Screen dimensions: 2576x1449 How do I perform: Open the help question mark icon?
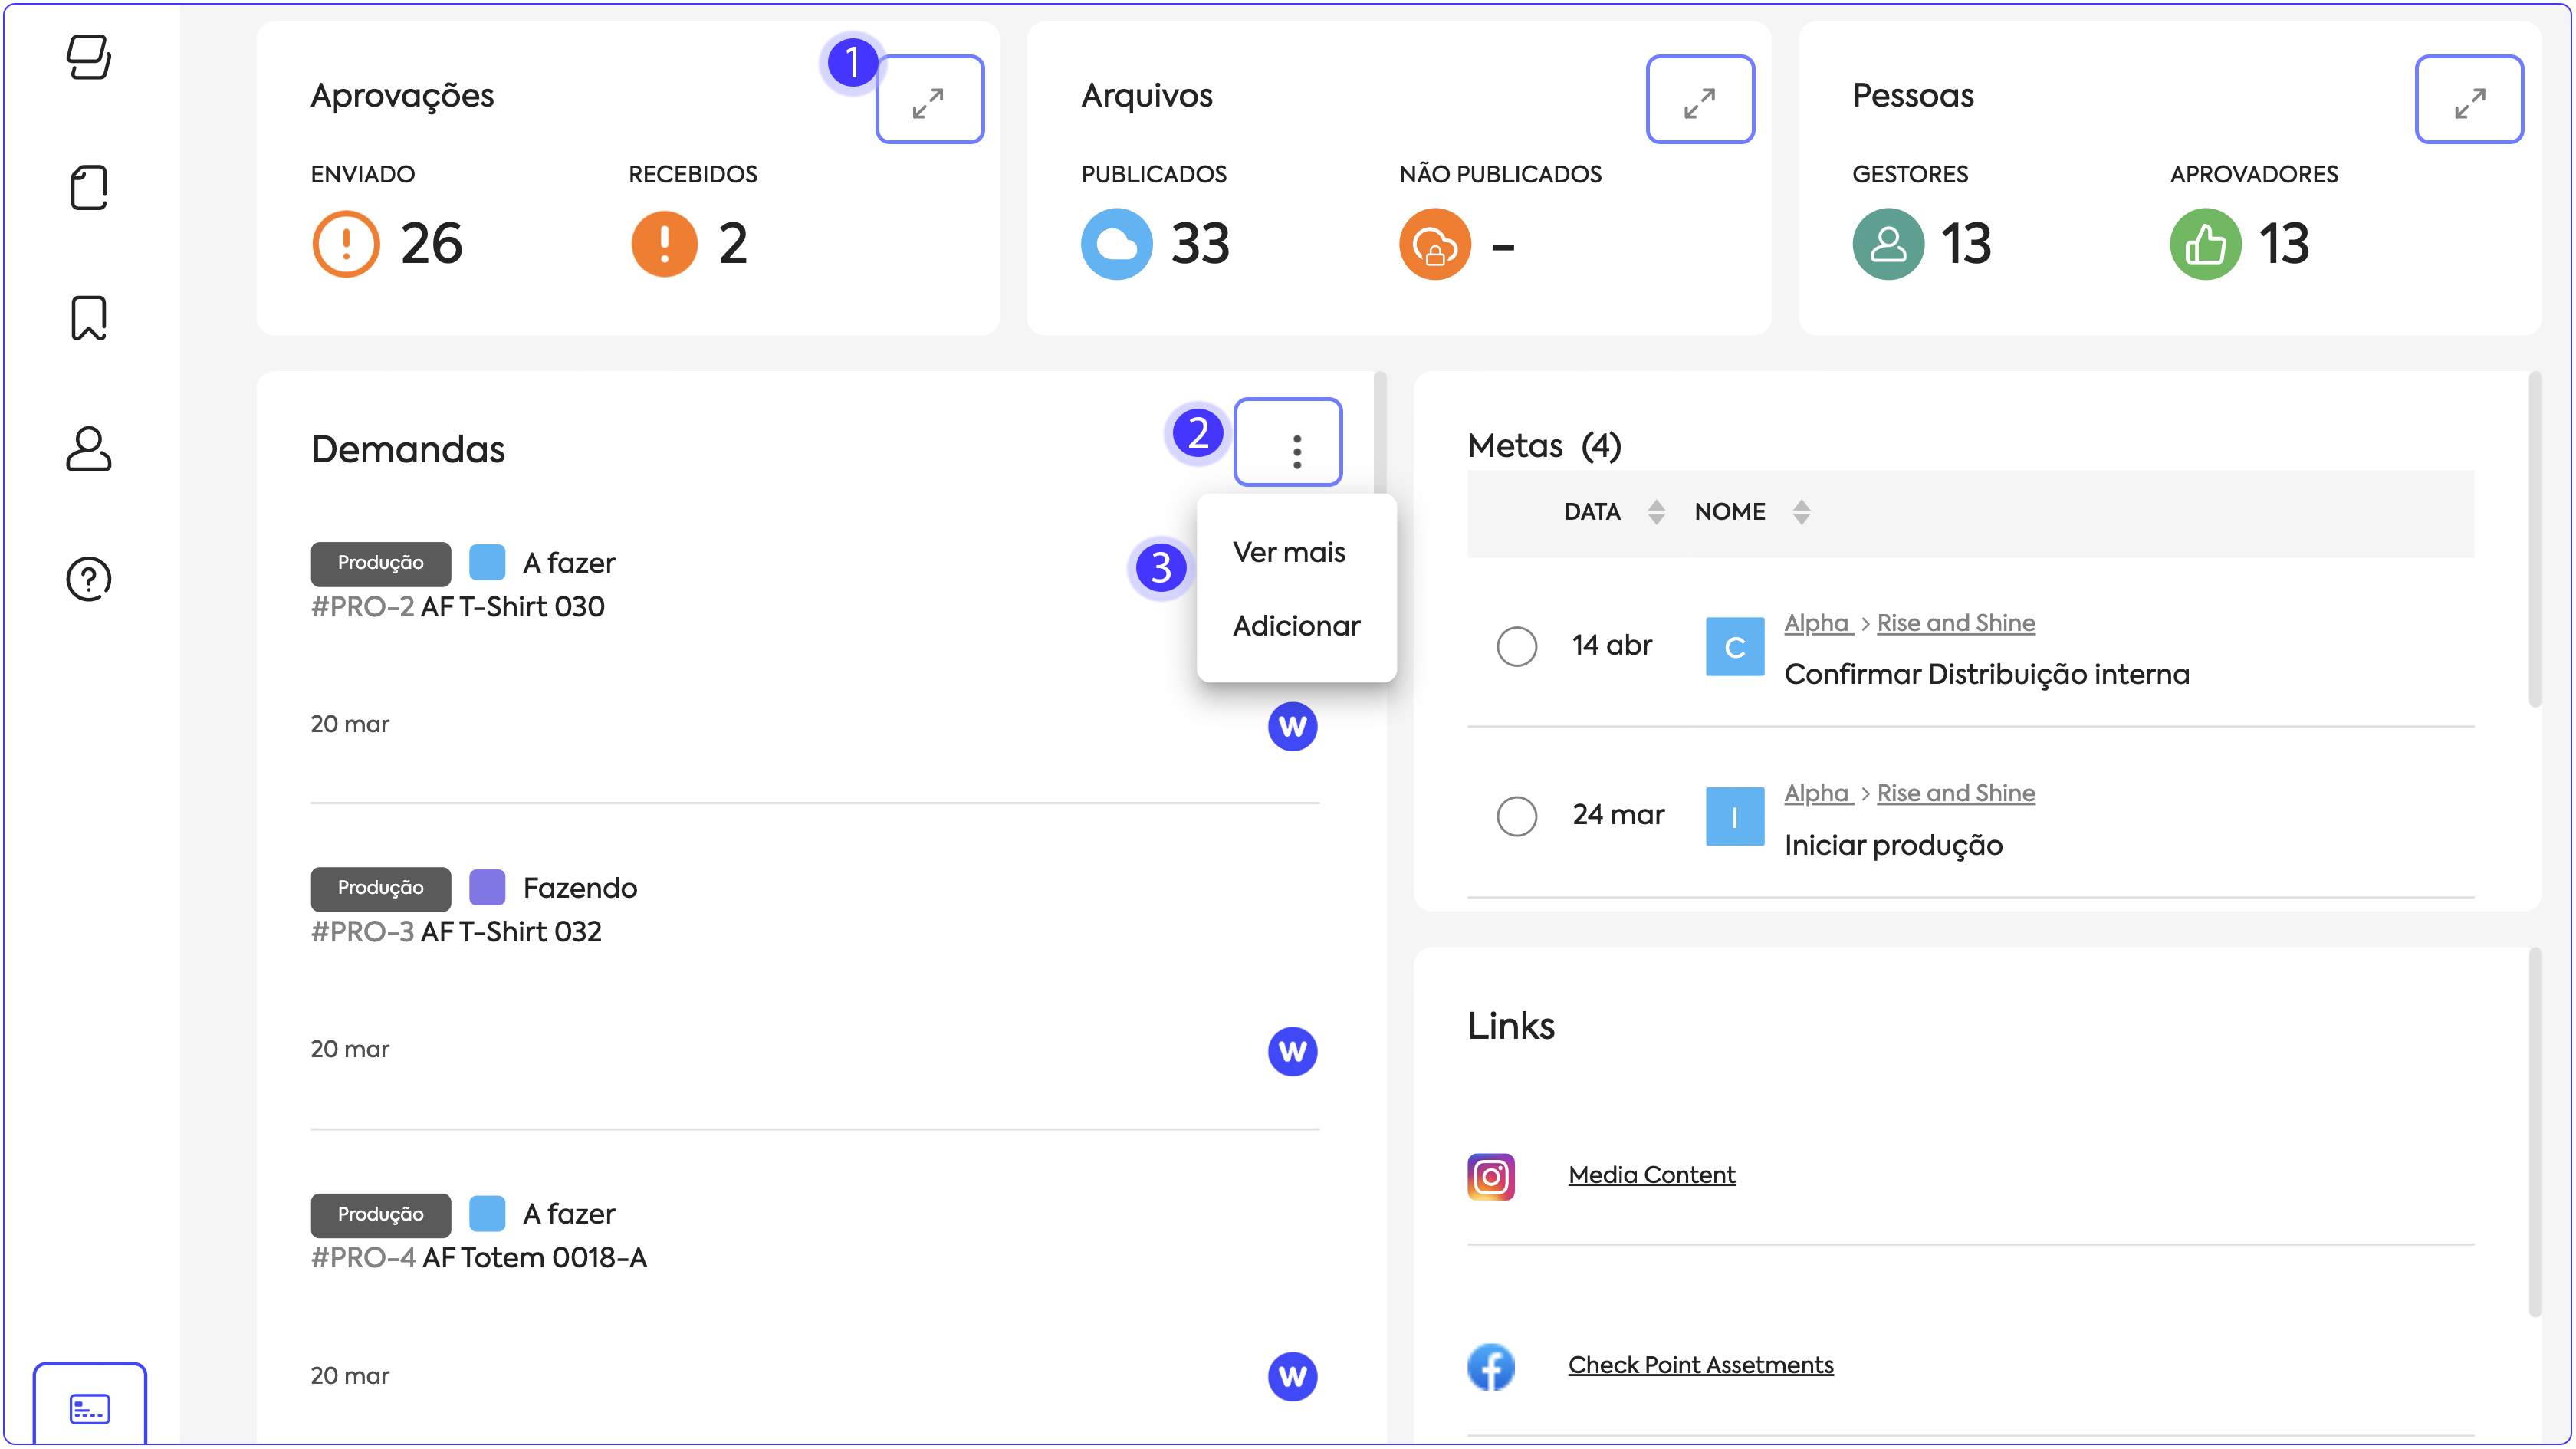[89, 579]
